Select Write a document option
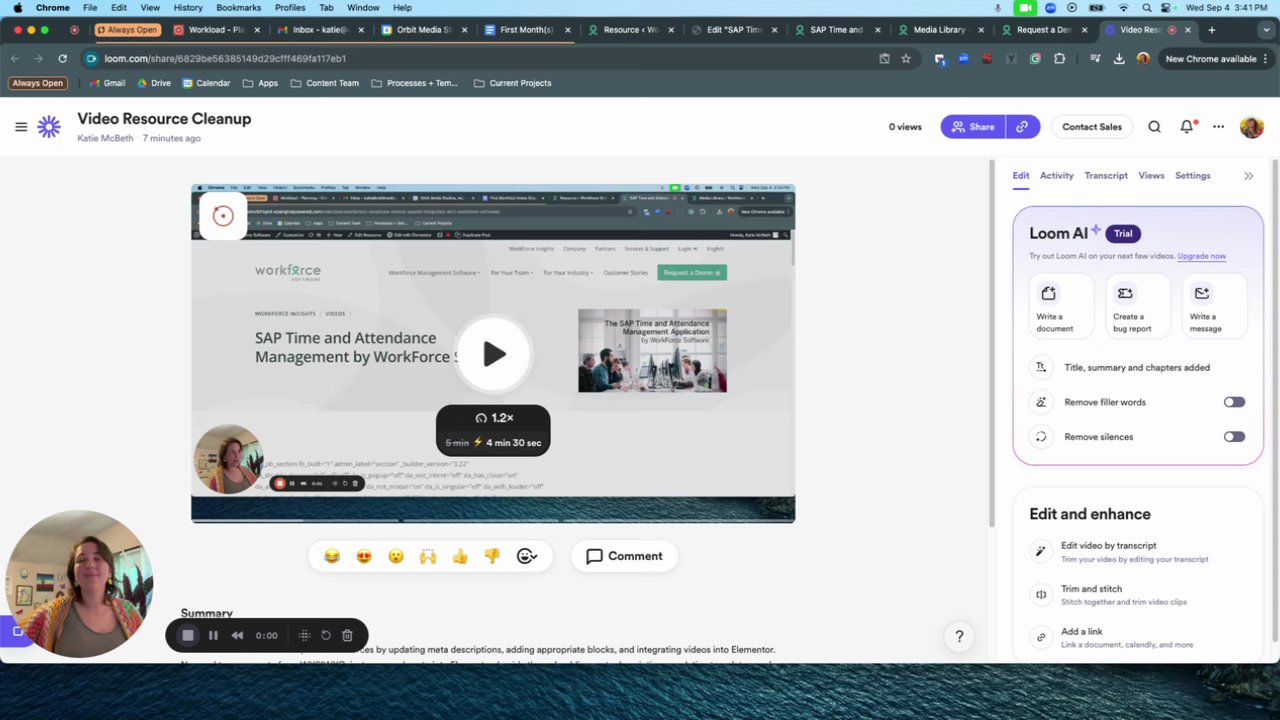The image size is (1280, 720). (x=1062, y=307)
